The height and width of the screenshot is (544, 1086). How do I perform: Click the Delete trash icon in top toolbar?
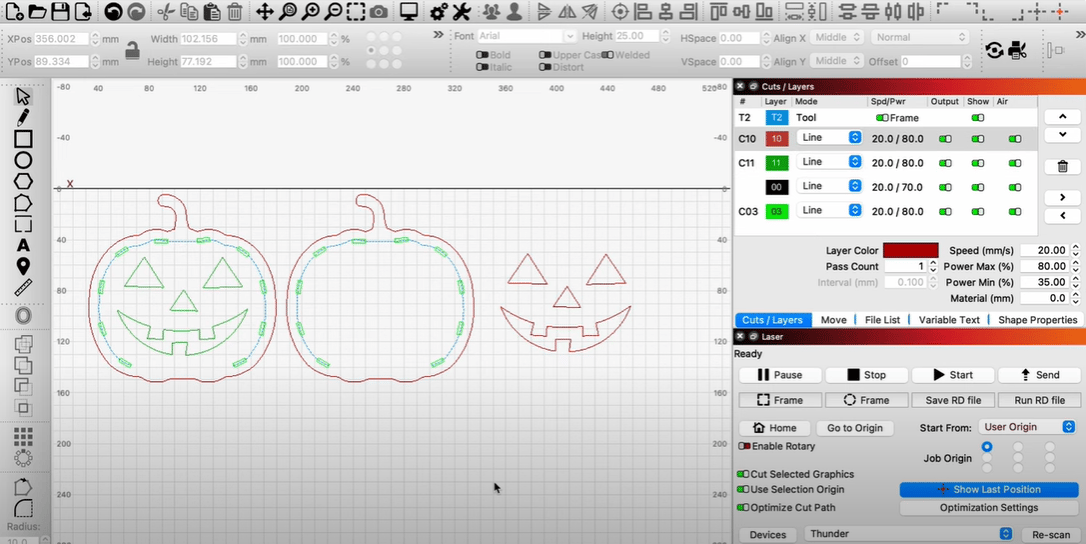(235, 11)
